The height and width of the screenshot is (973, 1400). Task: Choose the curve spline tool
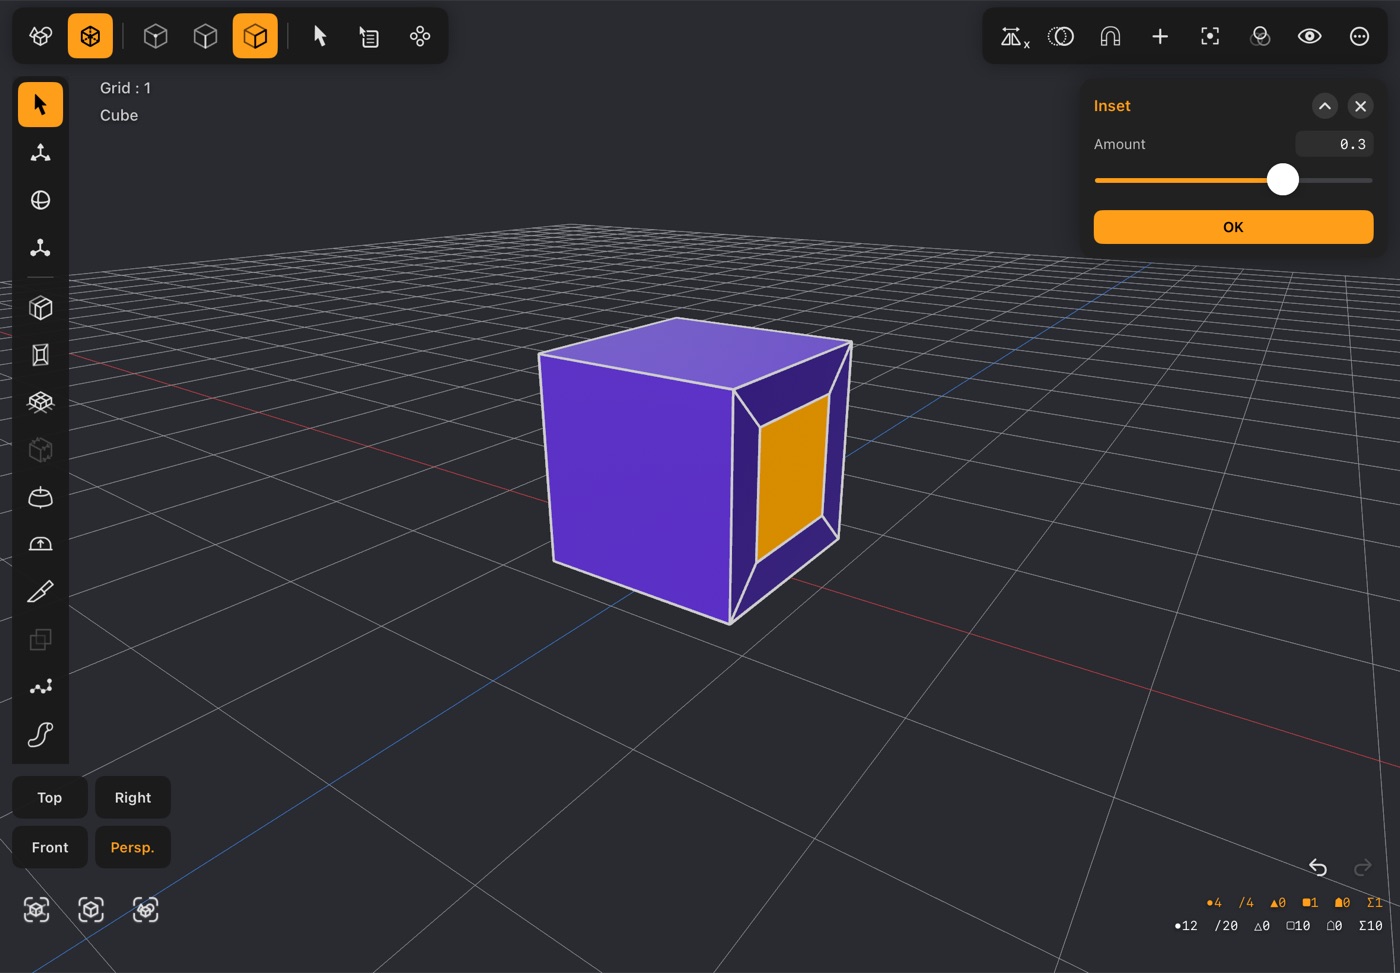pyautogui.click(x=40, y=735)
